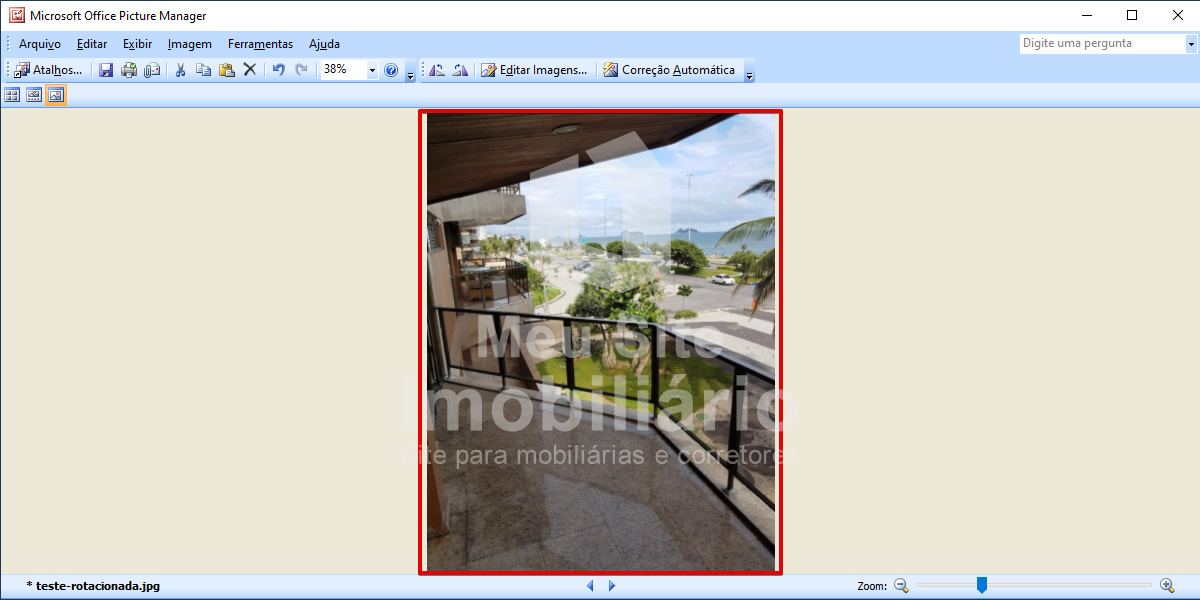Expand toolbar options after Correção Automática
The width and height of the screenshot is (1200, 600).
(749, 74)
